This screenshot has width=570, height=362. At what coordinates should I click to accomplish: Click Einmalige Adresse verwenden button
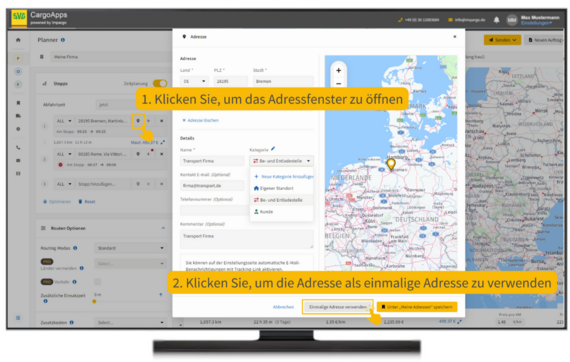point(337,307)
